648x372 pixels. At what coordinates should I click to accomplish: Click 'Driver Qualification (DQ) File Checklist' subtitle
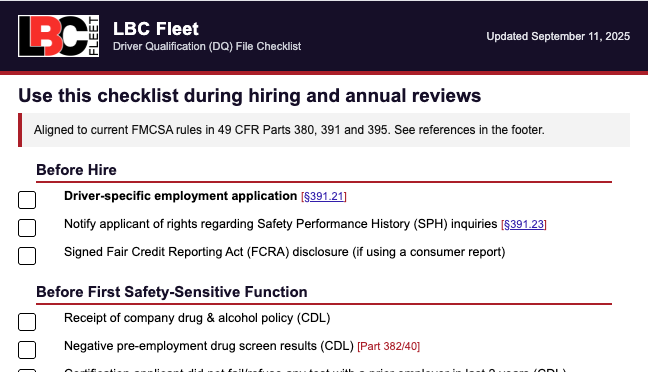[x=207, y=46]
